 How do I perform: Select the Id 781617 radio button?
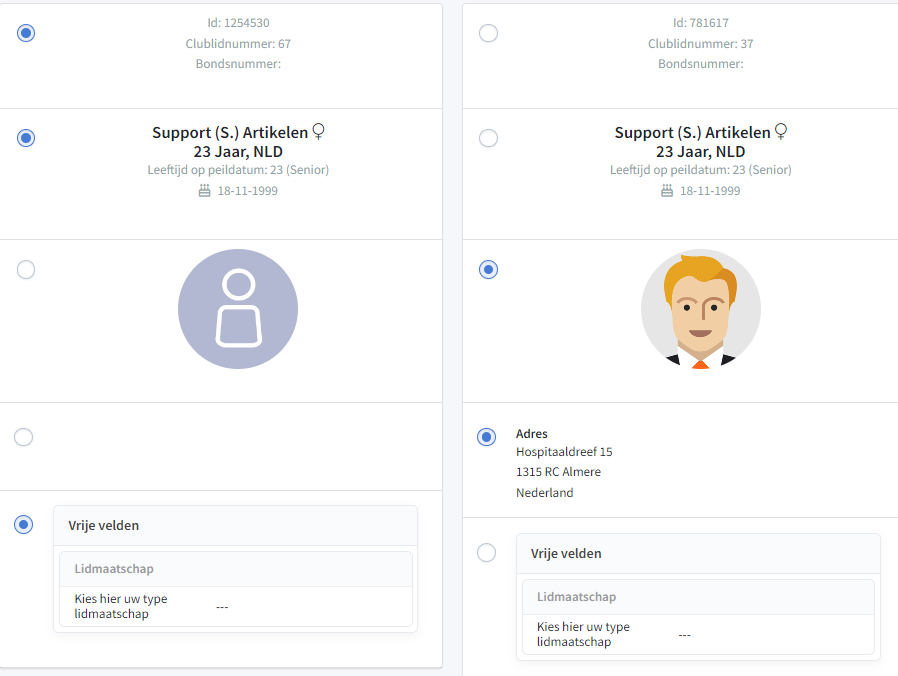pyautogui.click(x=488, y=33)
